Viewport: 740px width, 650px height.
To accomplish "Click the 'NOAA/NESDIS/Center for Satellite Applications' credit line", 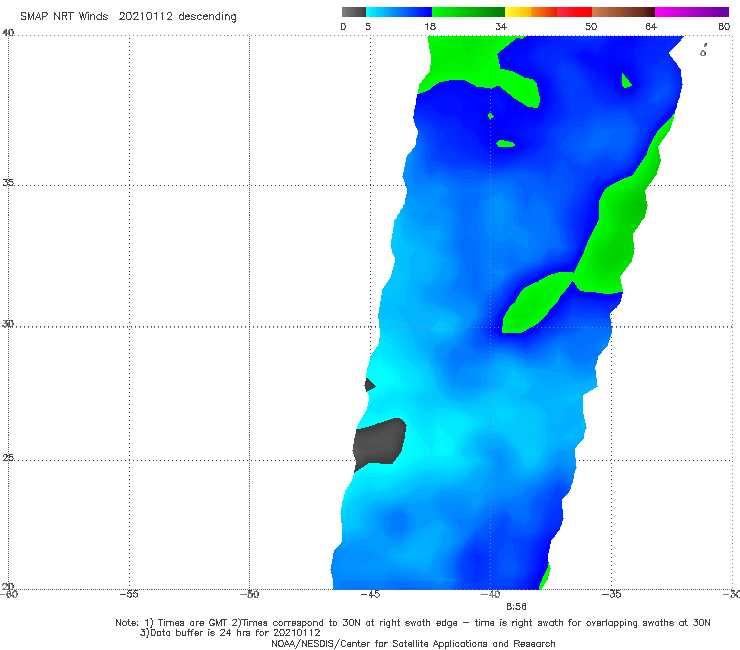I will tap(413, 644).
